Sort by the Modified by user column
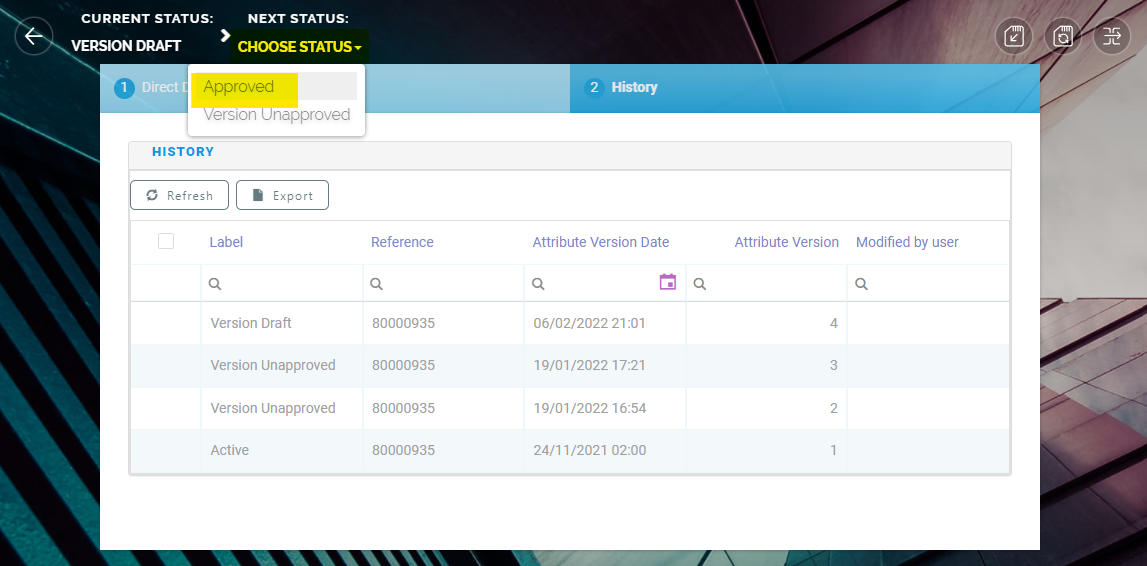Screen dimensions: 1147x566 click(907, 242)
